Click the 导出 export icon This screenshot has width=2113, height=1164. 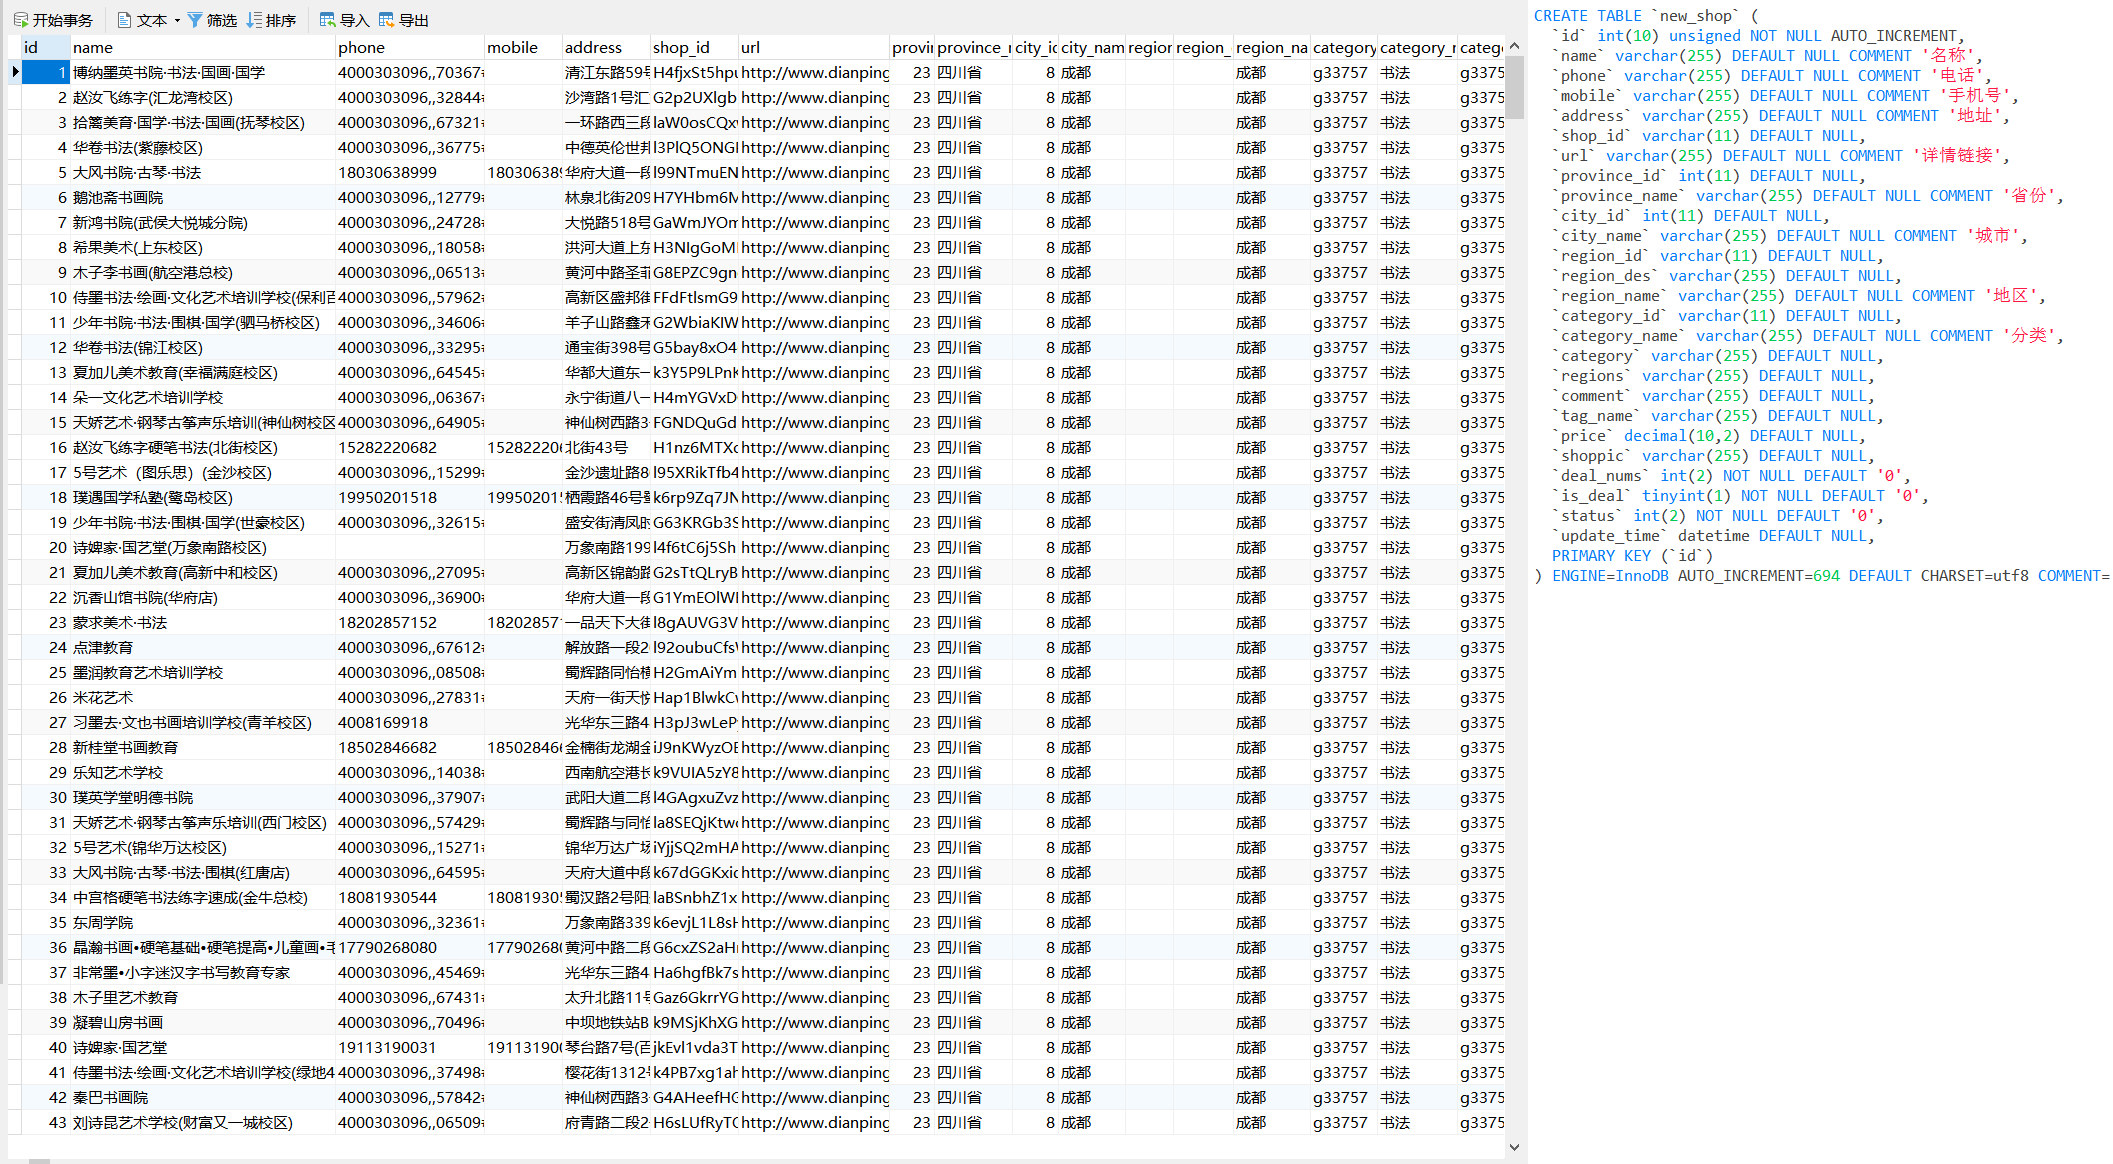coord(386,20)
